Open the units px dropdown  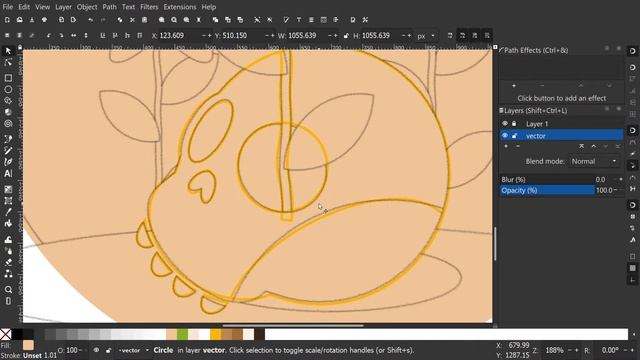(x=426, y=36)
